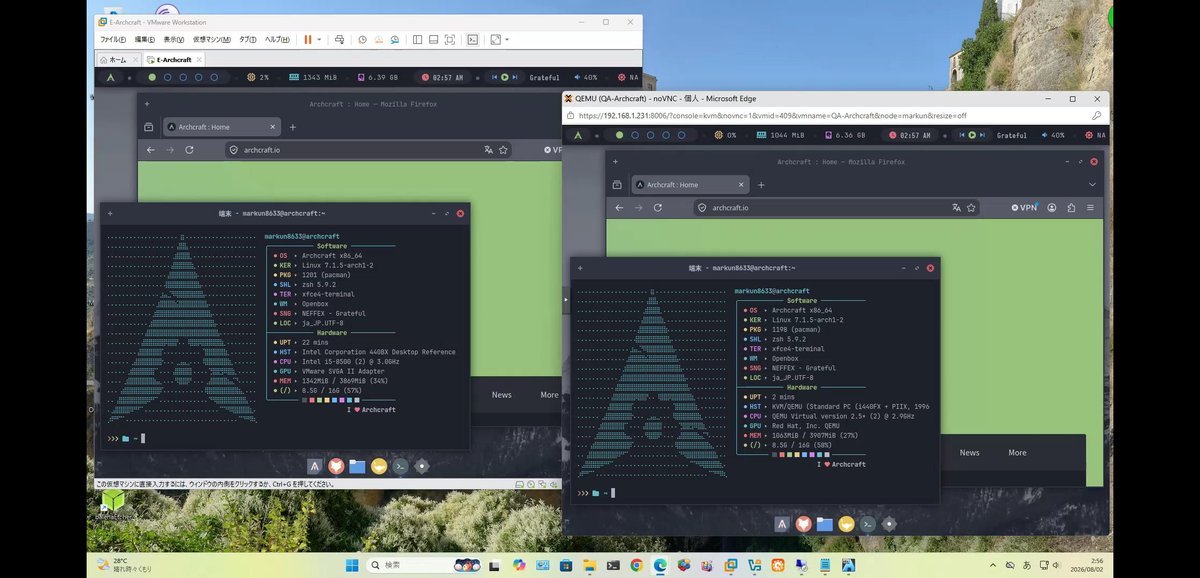The width and height of the screenshot is (1200, 578).
Task: Open VMware ヘルプ(H) menu
Action: click(277, 39)
